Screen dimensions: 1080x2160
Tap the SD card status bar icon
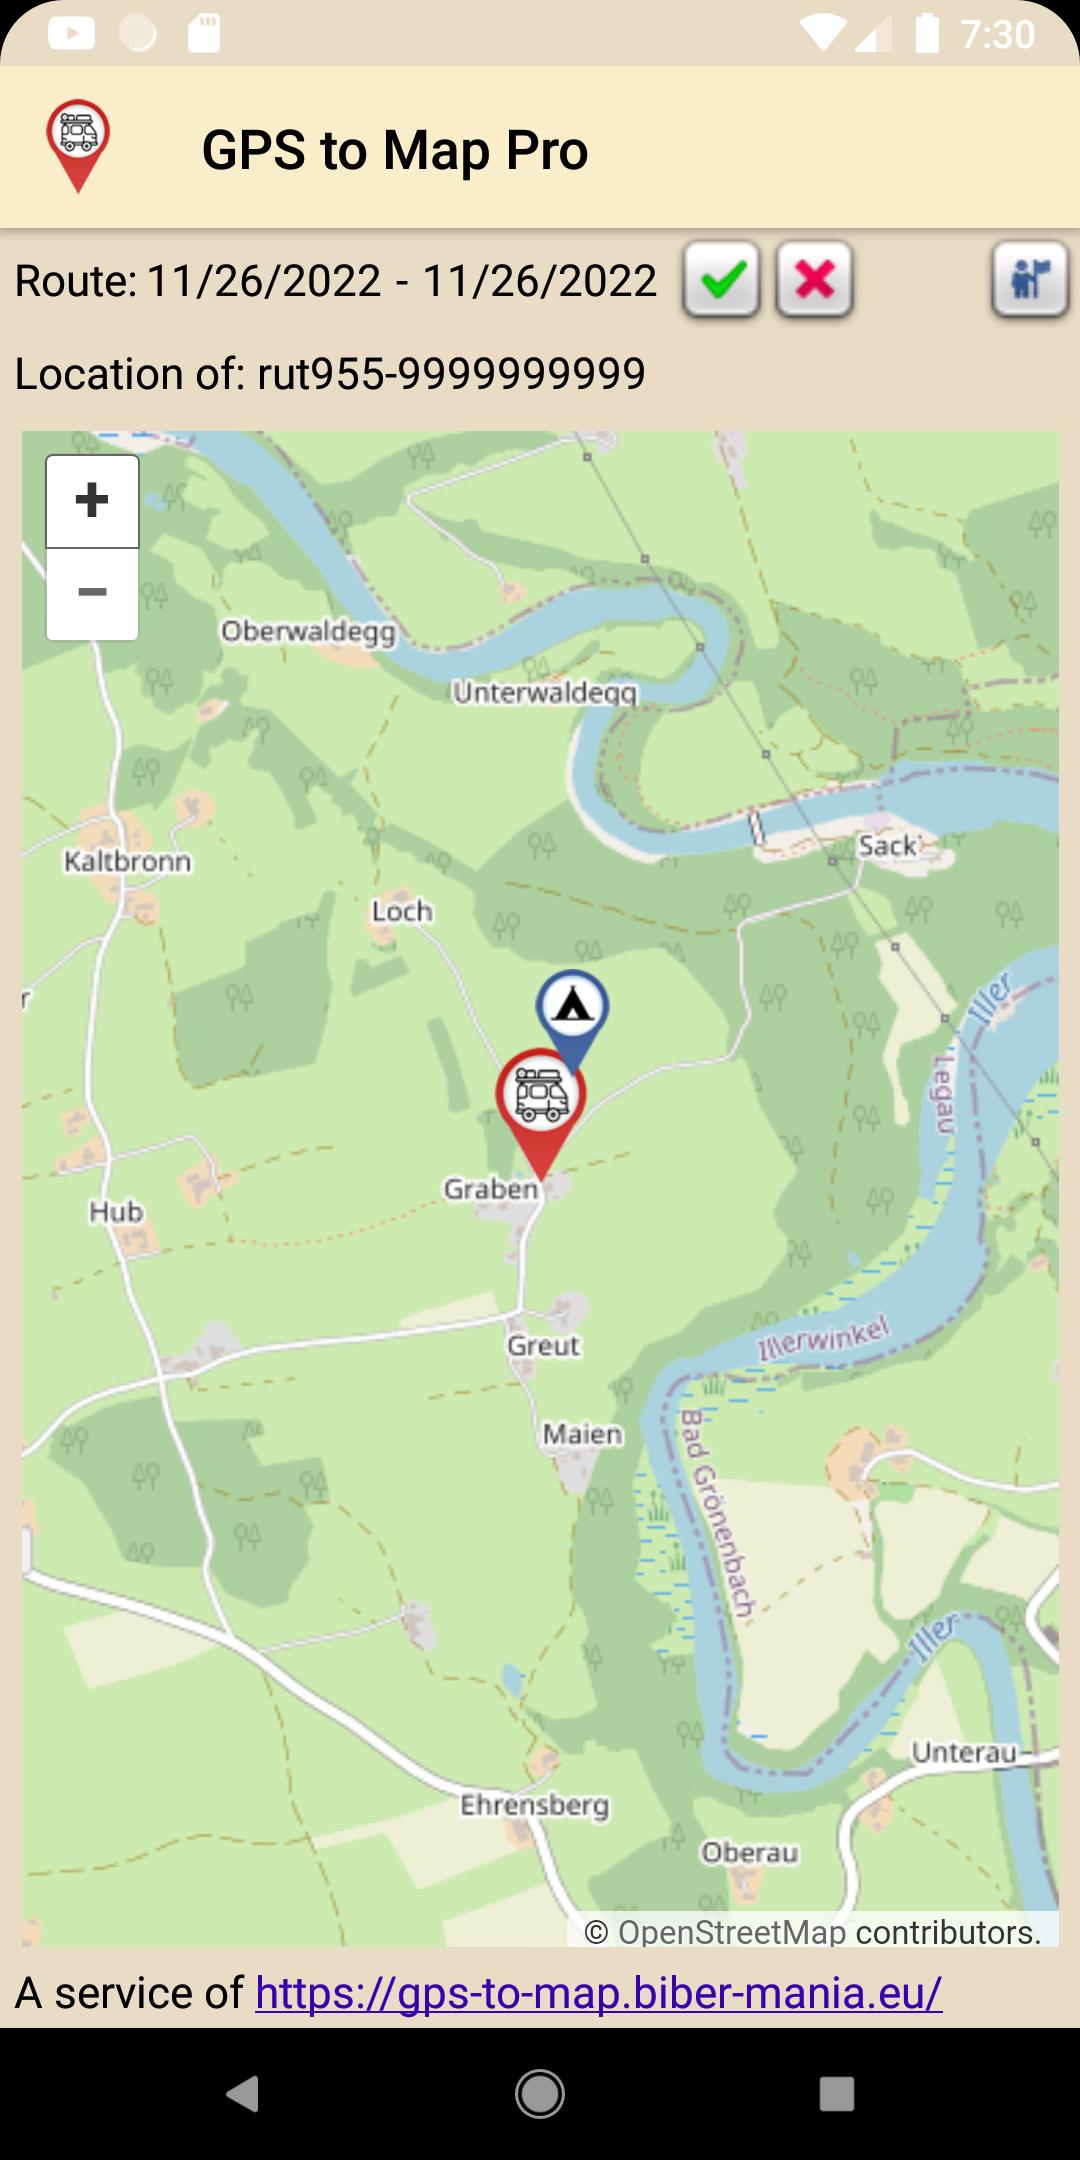tap(204, 34)
